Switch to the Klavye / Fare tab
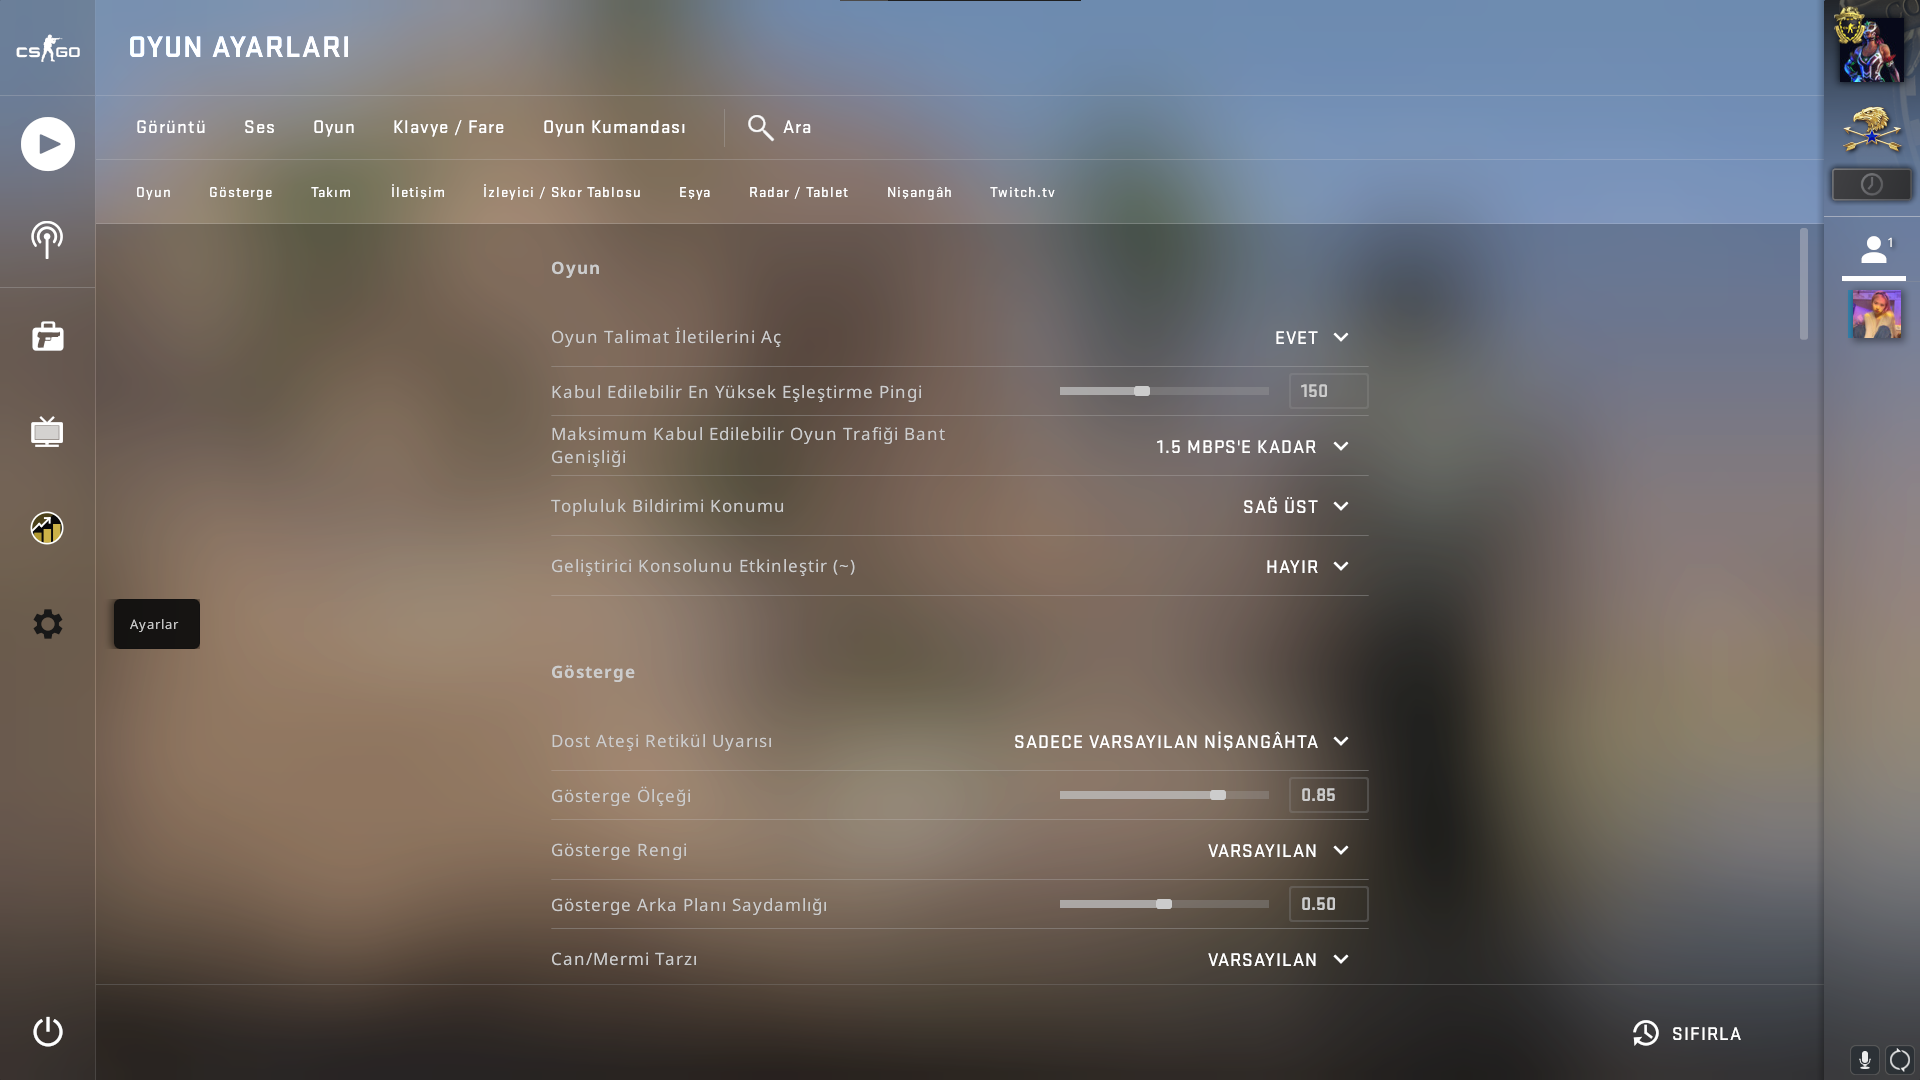 click(448, 127)
